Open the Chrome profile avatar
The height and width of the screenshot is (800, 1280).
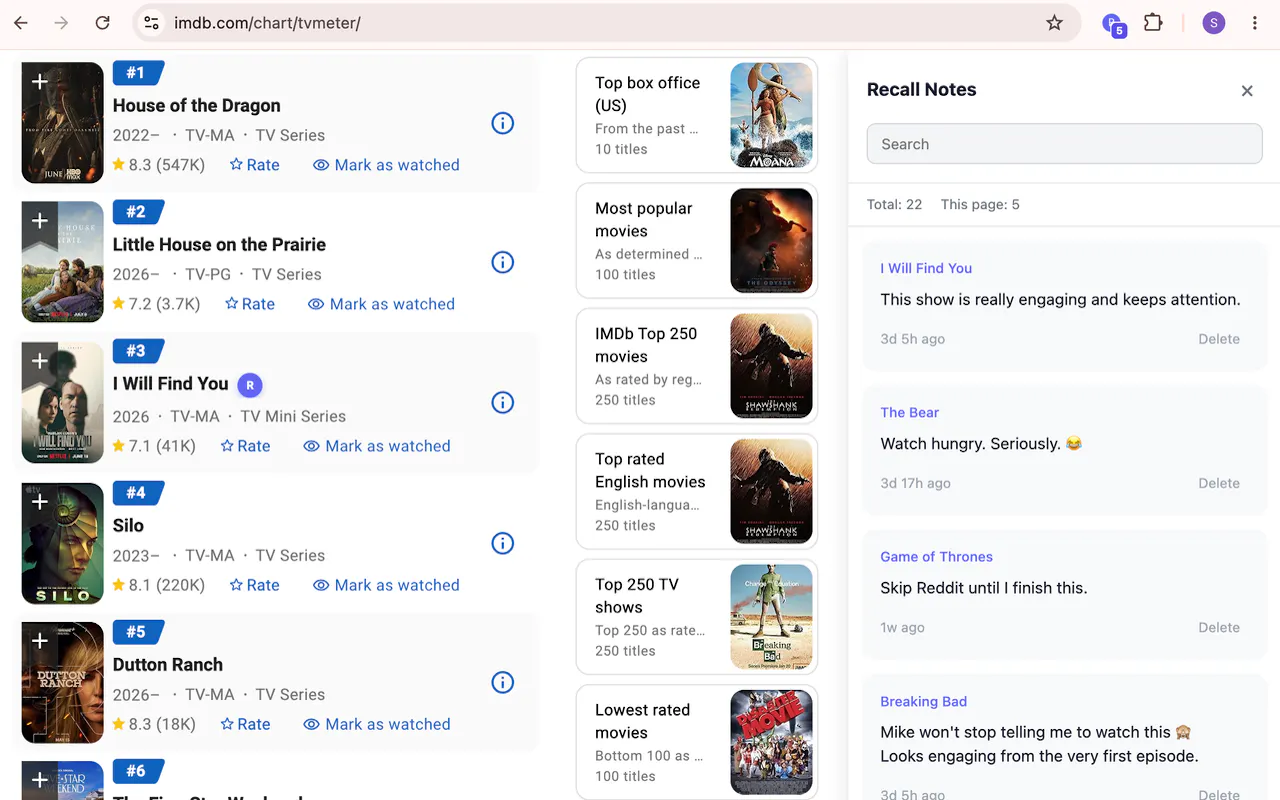[x=1214, y=23]
